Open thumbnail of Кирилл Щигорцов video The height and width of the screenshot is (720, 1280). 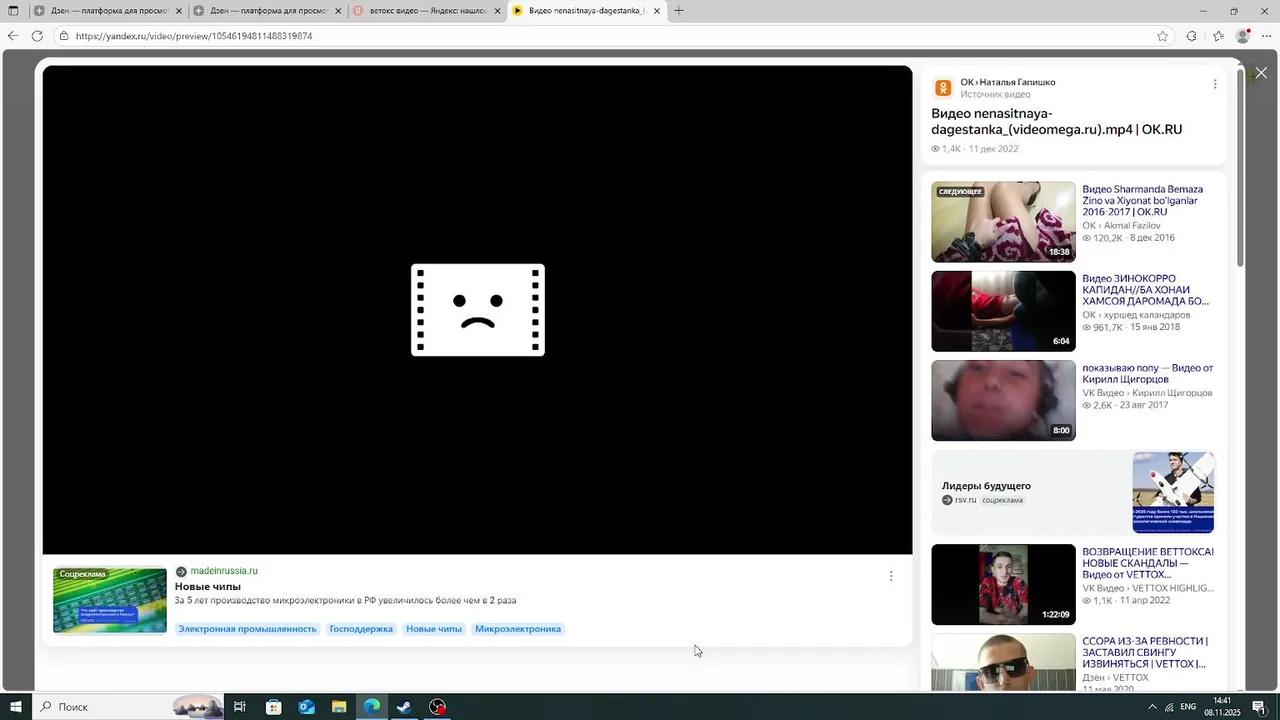point(1003,400)
